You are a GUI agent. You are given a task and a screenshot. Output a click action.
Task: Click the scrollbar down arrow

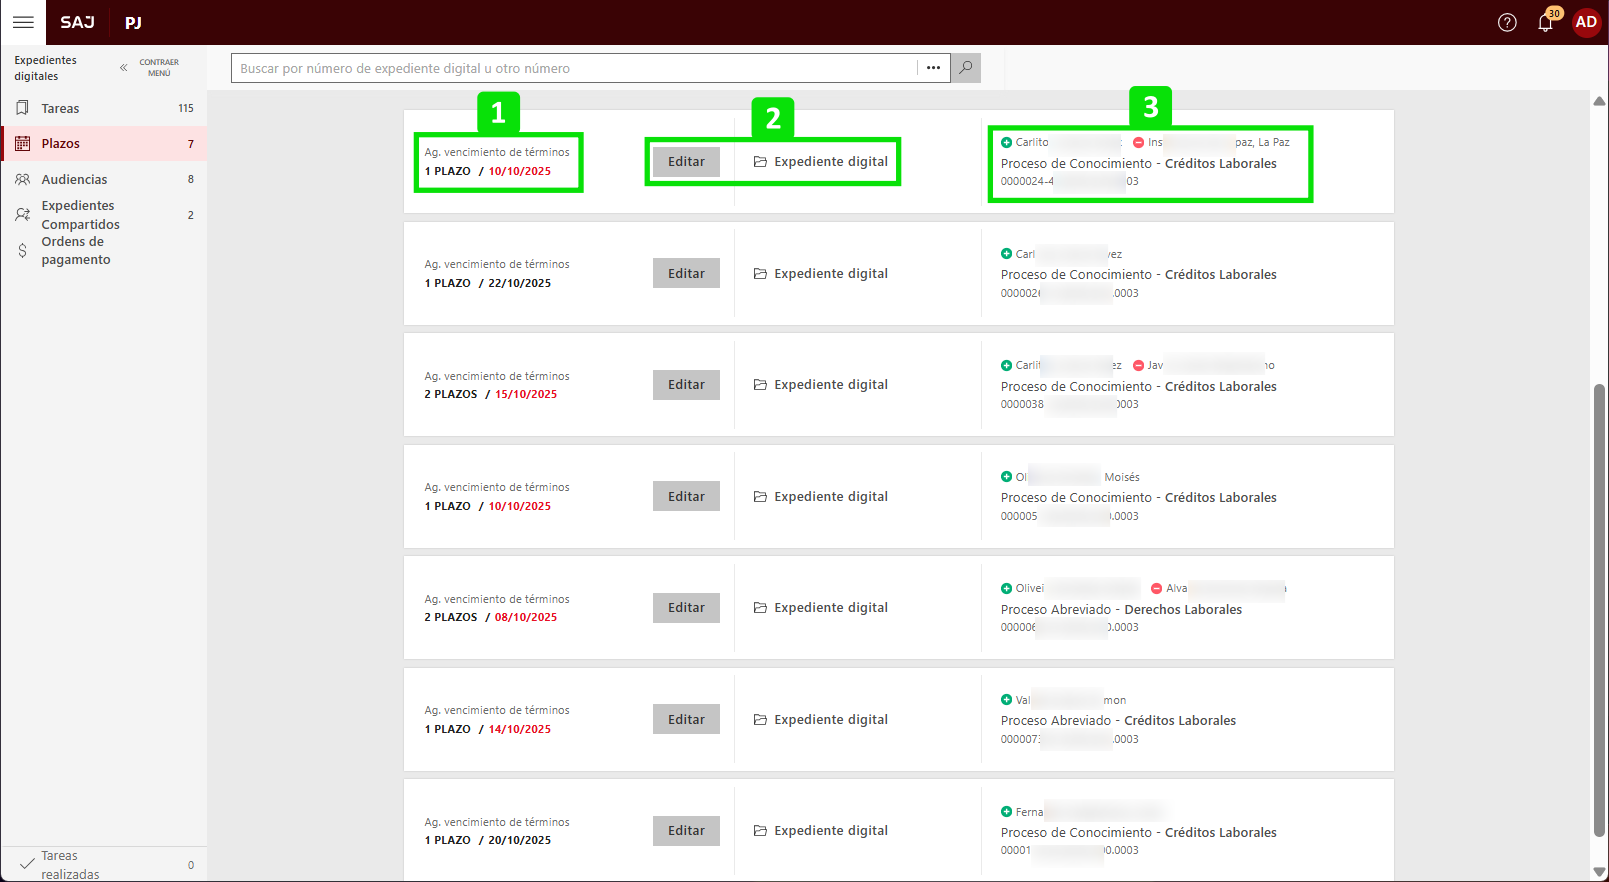coord(1599,871)
